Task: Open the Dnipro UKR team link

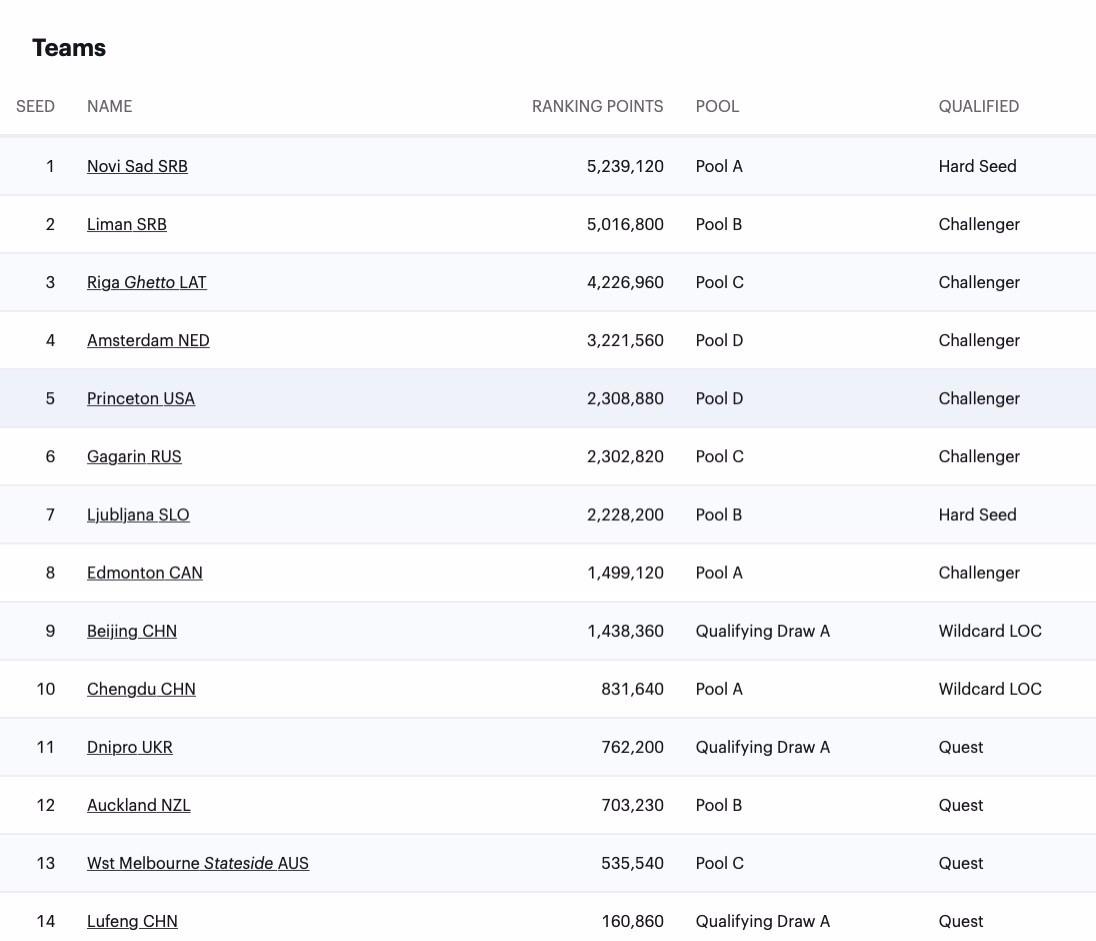Action: click(129, 747)
